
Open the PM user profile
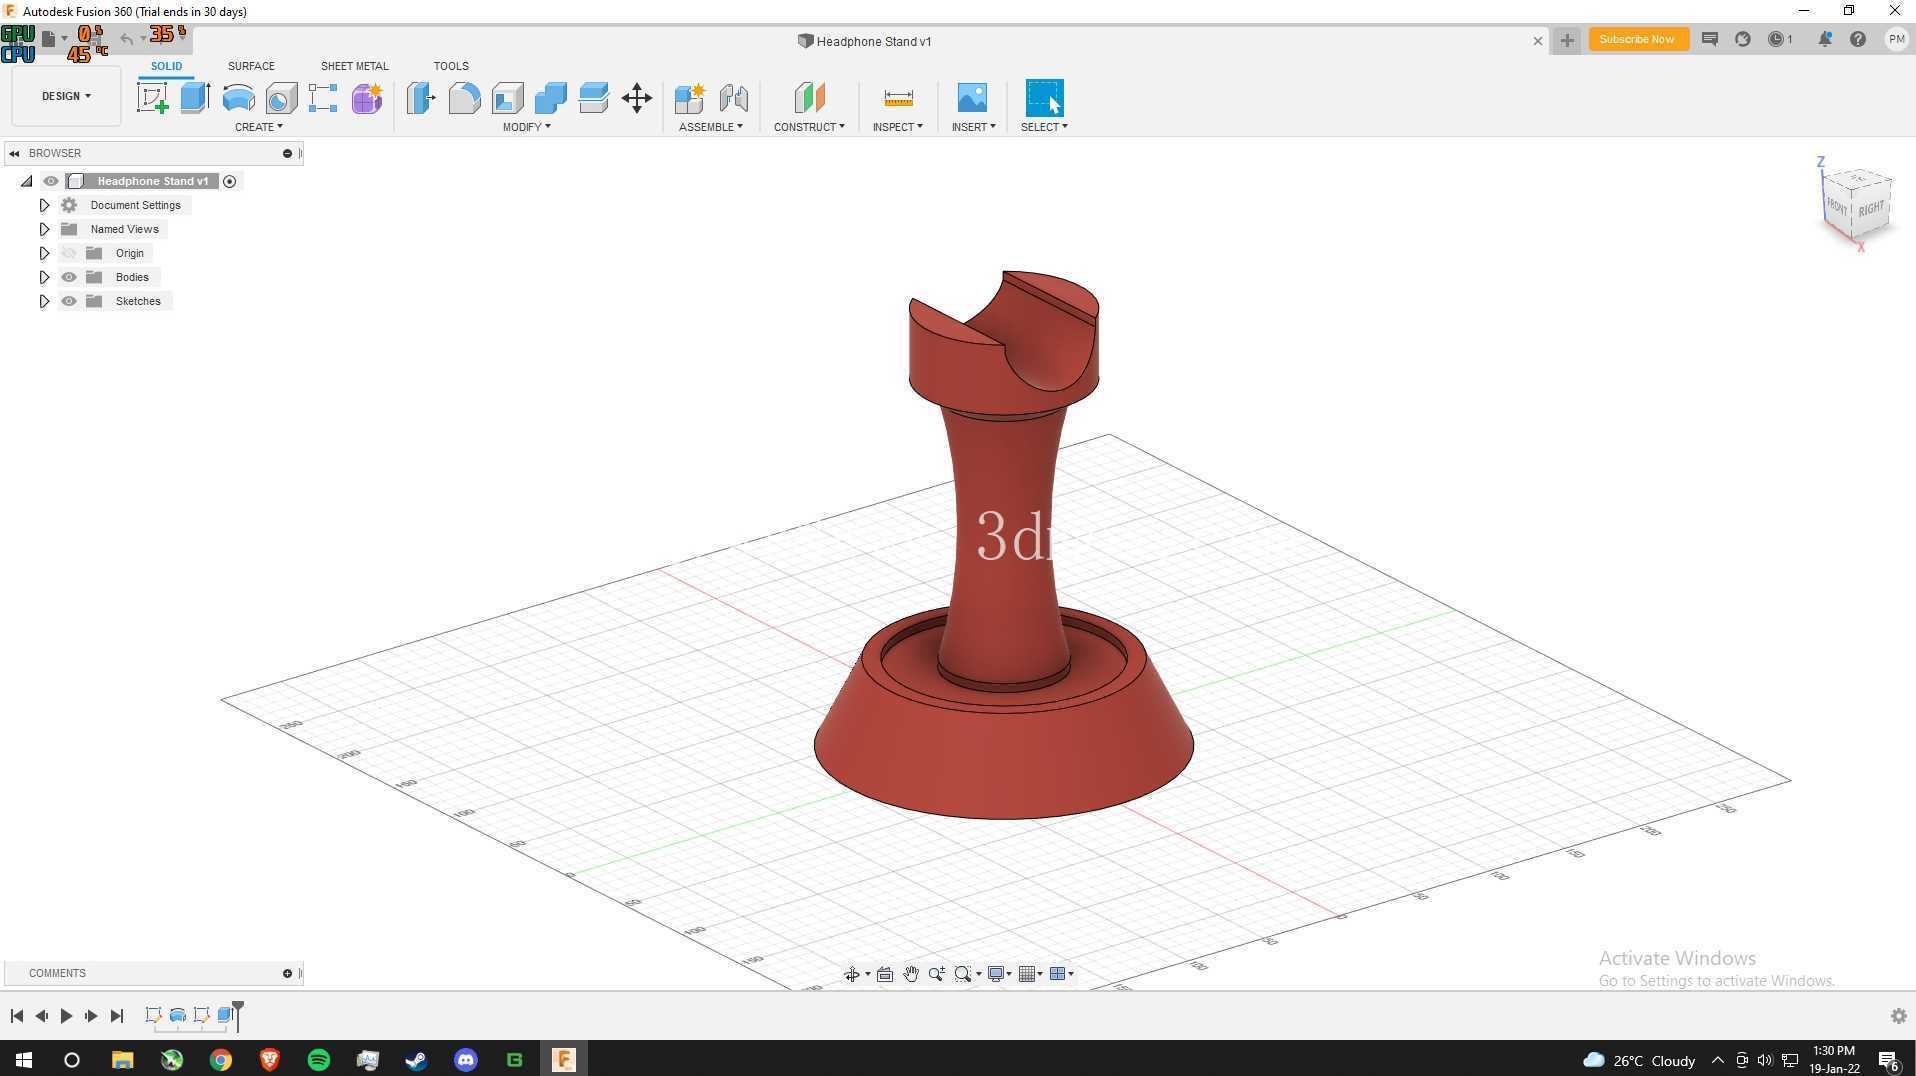tap(1896, 39)
